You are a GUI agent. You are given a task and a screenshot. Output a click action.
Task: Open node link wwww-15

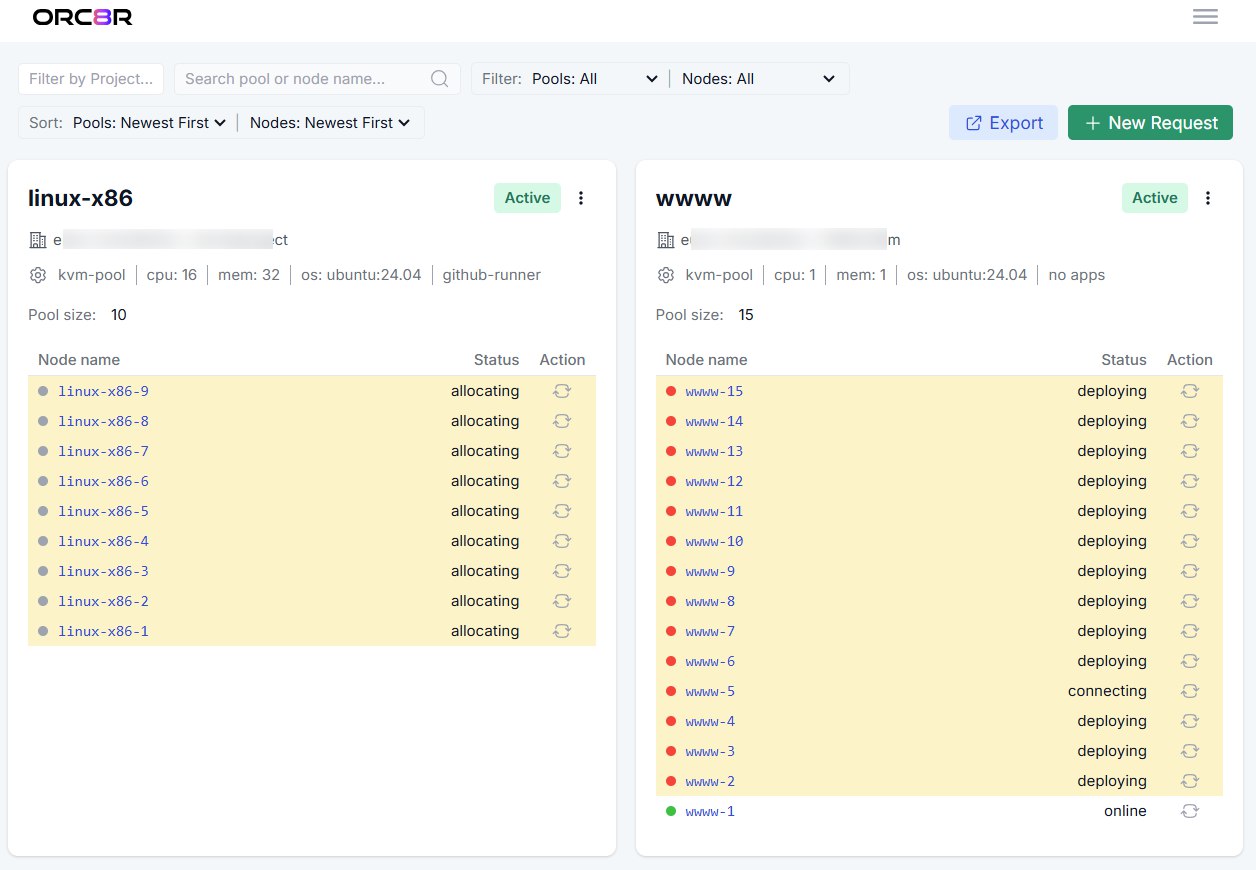coord(714,391)
